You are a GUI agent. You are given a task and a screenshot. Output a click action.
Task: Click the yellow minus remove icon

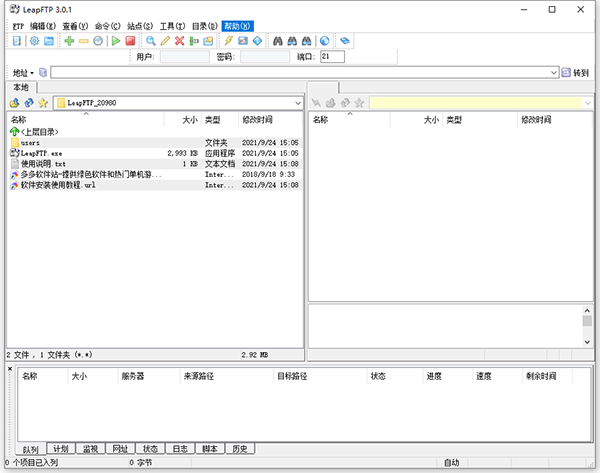click(83, 41)
